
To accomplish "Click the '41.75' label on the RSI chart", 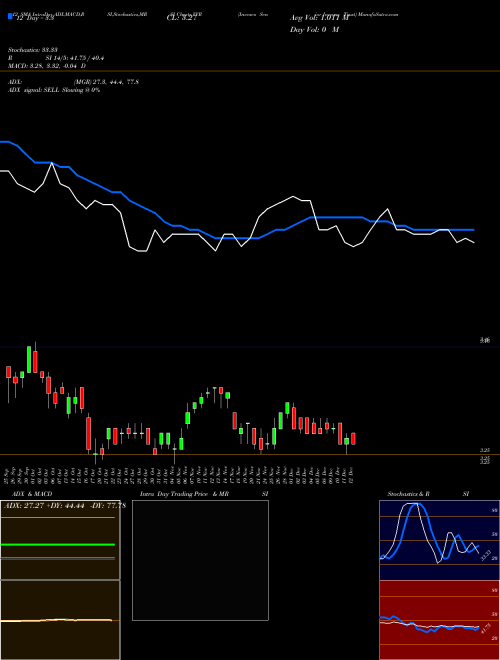I will tap(485, 630).
